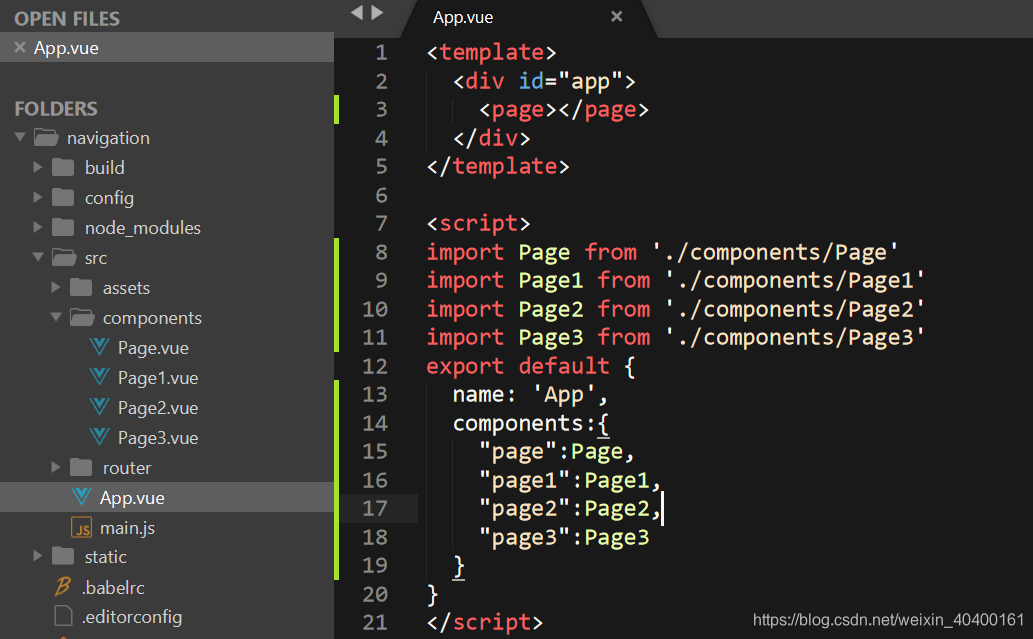Click the Vue icon beside Page.vue
1033x639 pixels.
(x=99, y=347)
